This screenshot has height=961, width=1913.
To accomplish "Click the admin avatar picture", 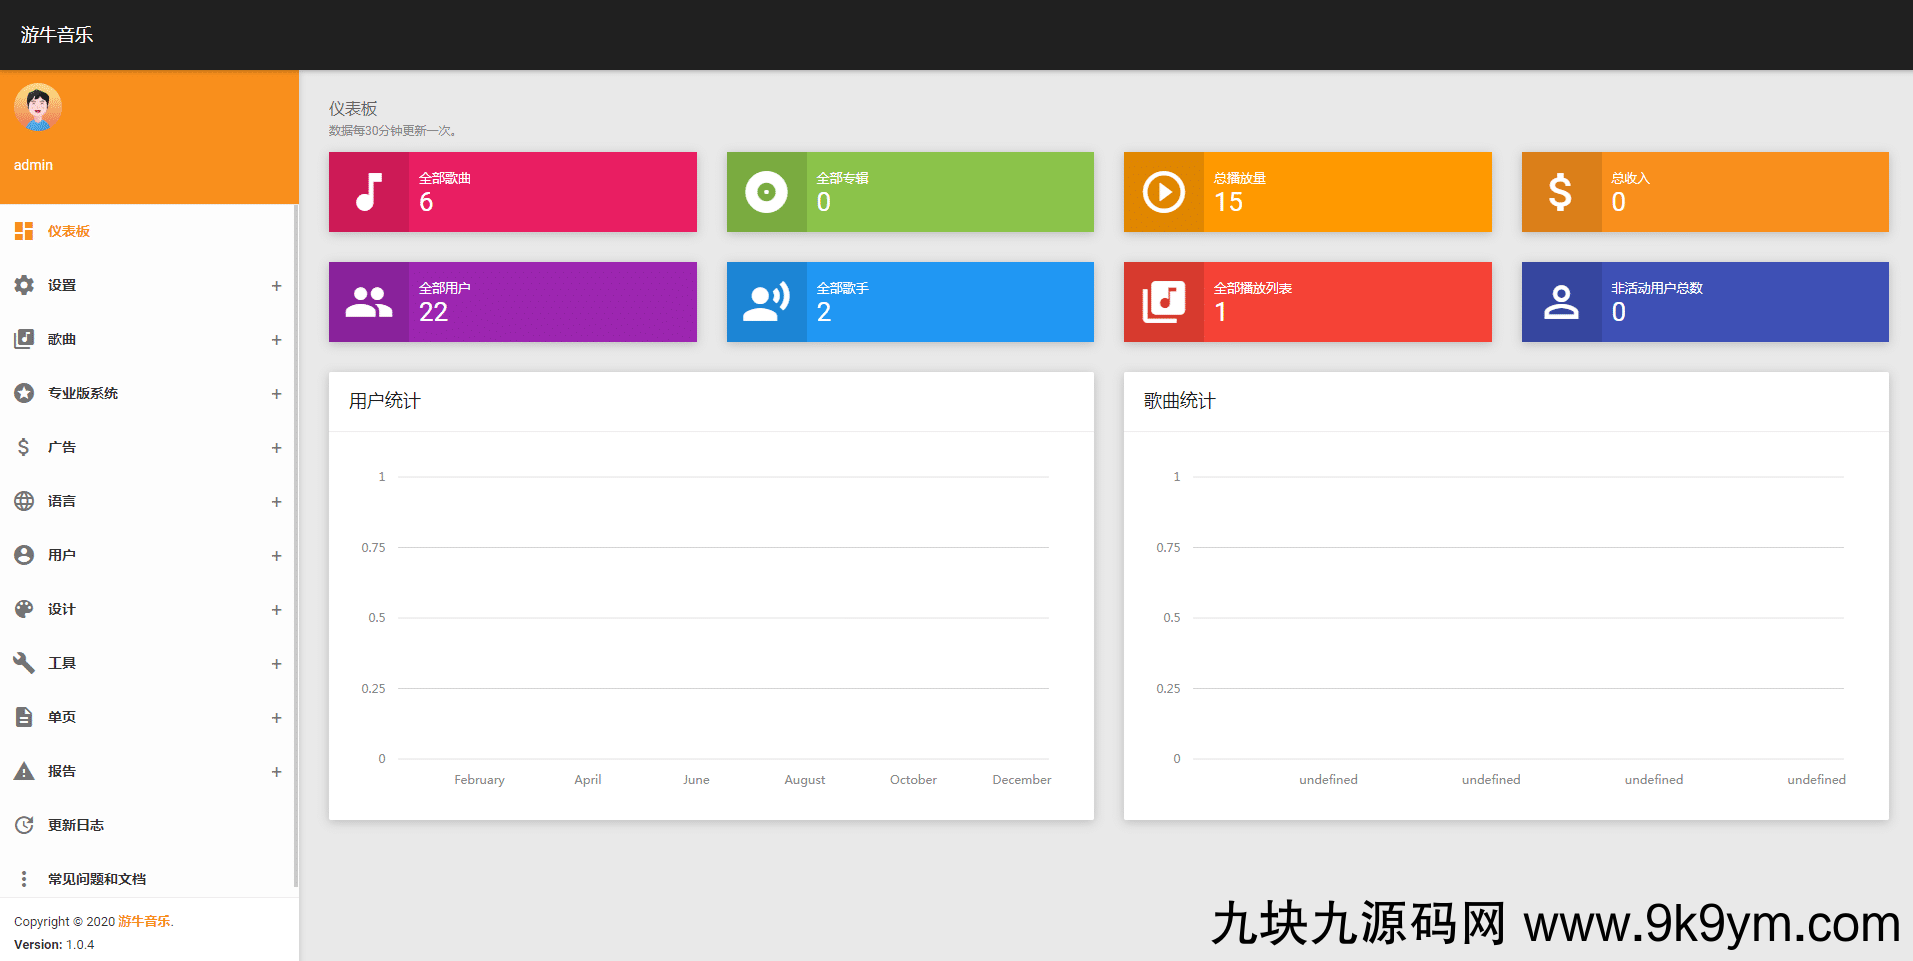I will click(x=38, y=108).
